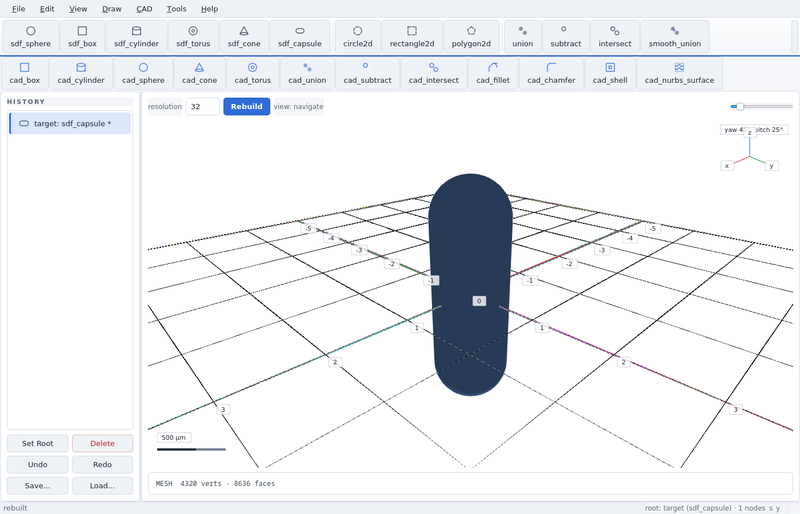800x514 pixels.
Task: Click the Undo button
Action: click(x=37, y=464)
